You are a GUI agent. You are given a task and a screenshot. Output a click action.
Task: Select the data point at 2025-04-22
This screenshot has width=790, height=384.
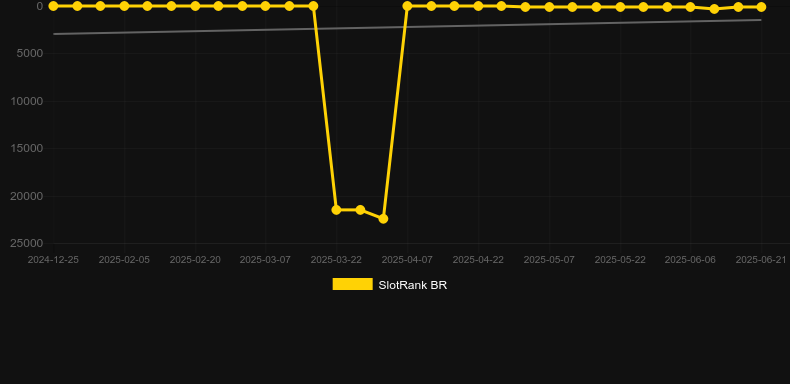[478, 6]
